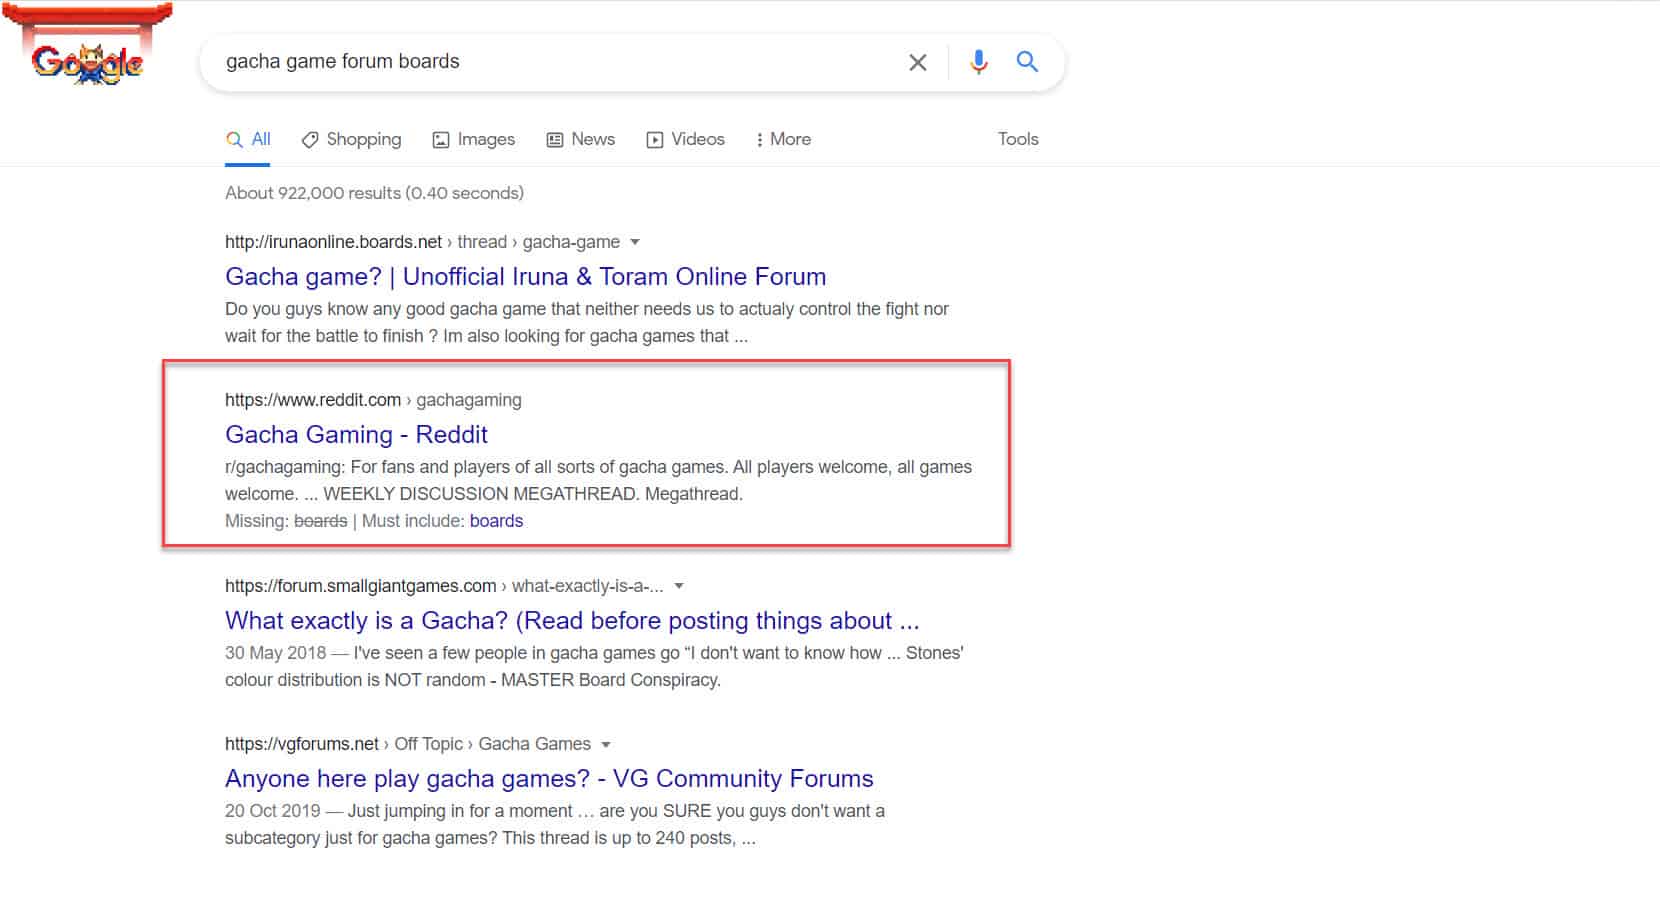The height and width of the screenshot is (906, 1660).
Task: Switch to the Images tab
Action: click(474, 140)
